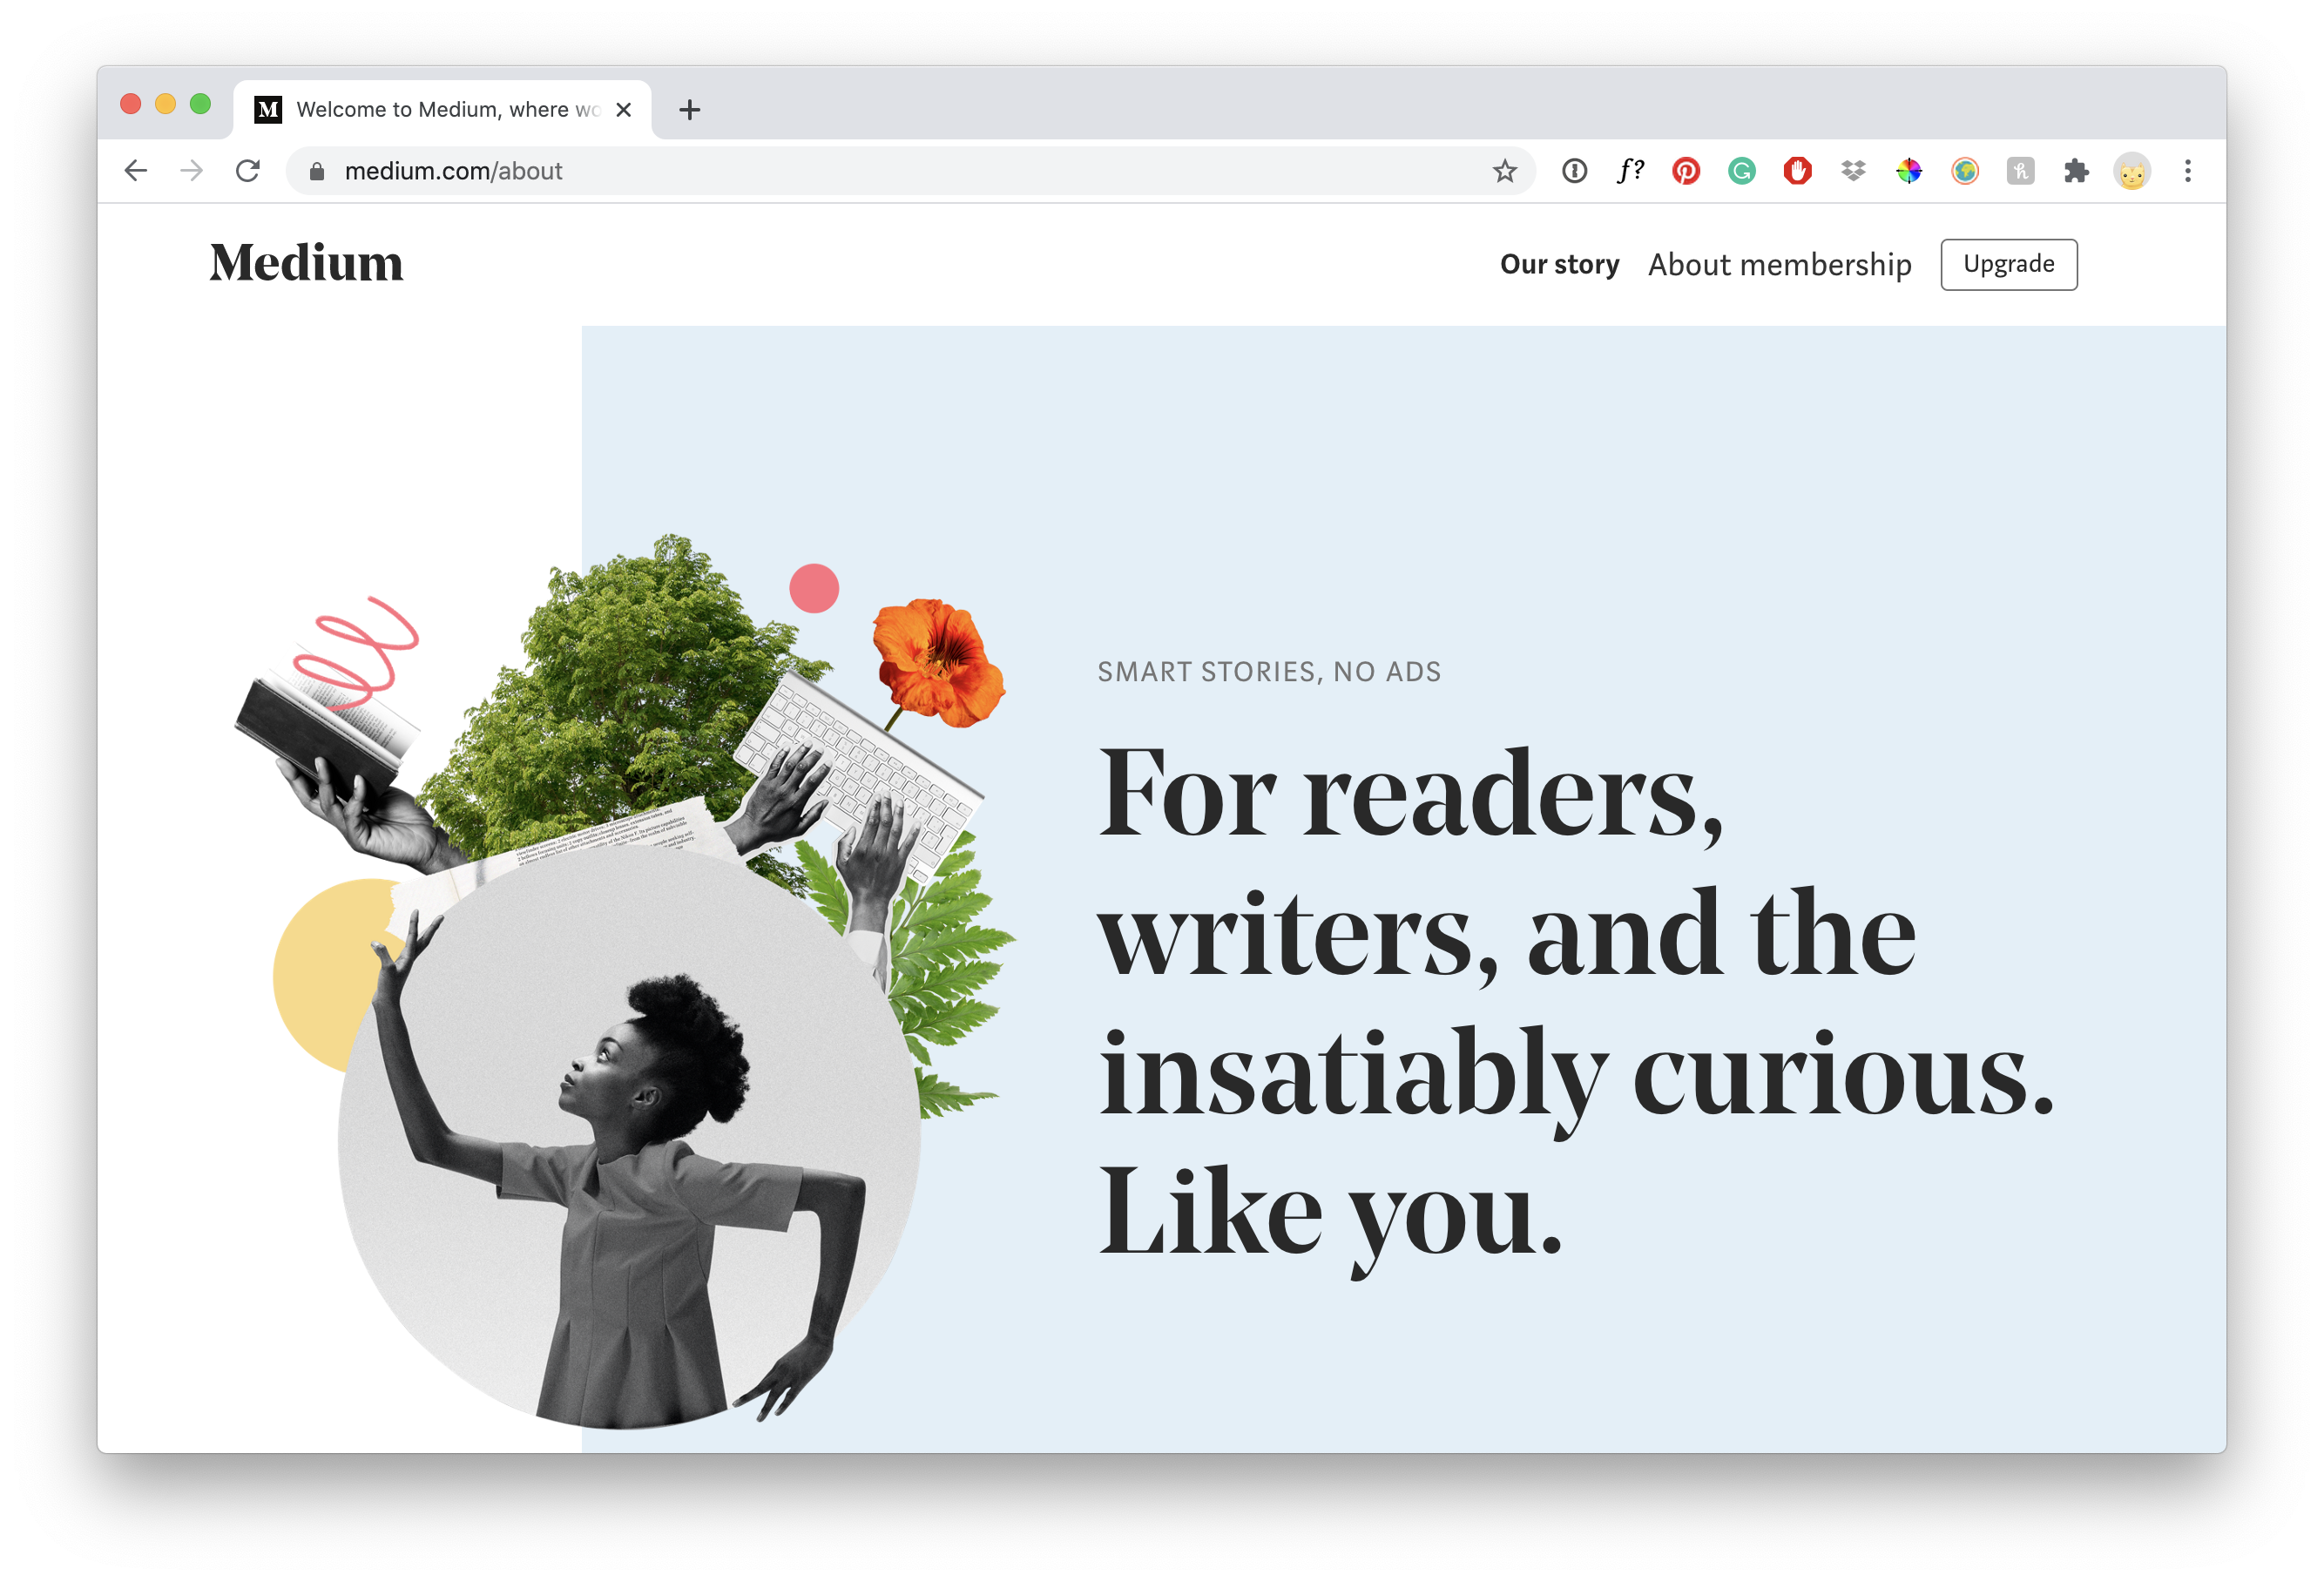2324x1582 pixels.
Task: Open the 1Password extension icon
Action: [x=1574, y=171]
